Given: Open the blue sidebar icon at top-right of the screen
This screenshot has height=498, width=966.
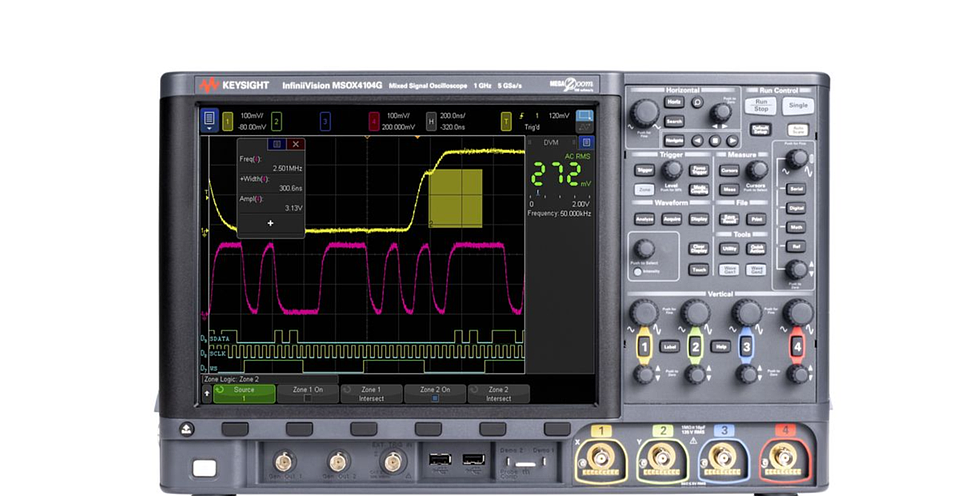Looking at the screenshot, I should 584,116.
